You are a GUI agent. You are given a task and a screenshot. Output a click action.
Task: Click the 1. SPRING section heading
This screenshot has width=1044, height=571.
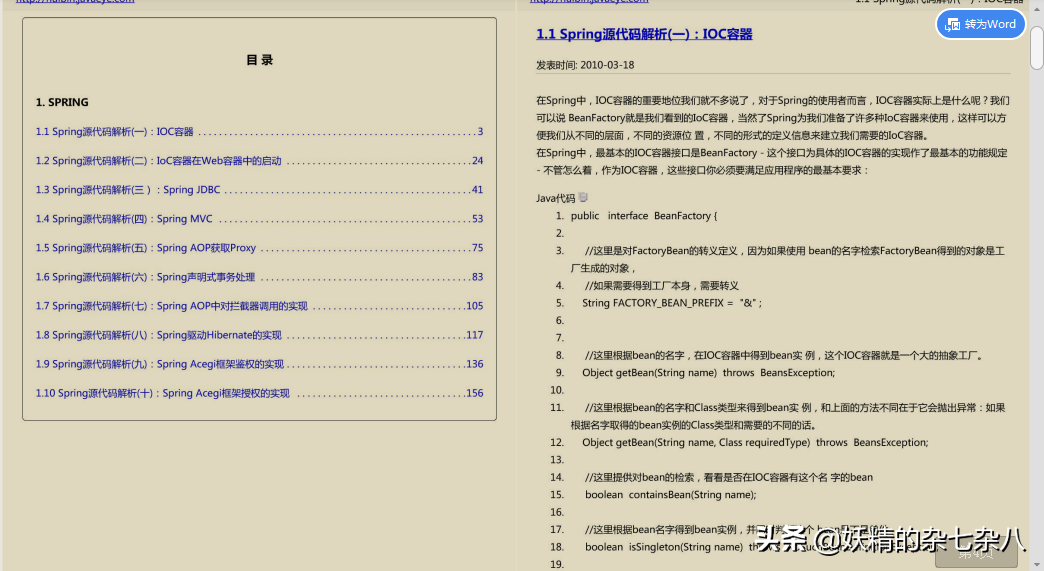coord(62,102)
